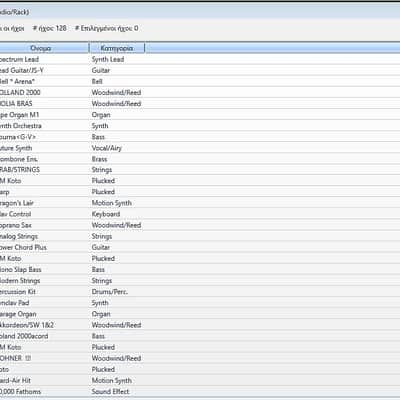
Task: Sort list by the Κατηγορία column header
Action: click(117, 48)
